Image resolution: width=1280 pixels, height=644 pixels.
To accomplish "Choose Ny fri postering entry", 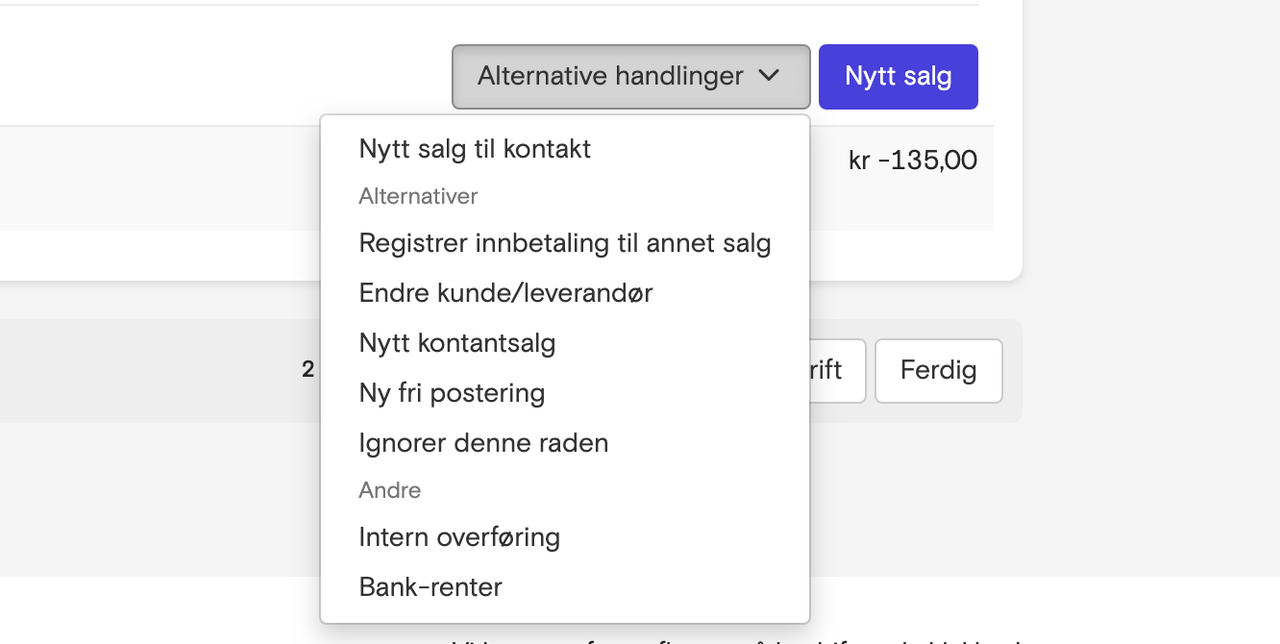I will point(451,393).
